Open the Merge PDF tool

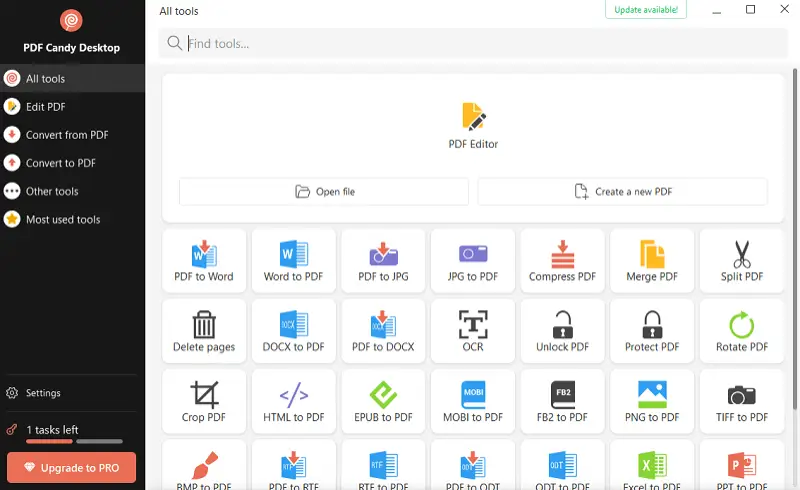click(652, 261)
